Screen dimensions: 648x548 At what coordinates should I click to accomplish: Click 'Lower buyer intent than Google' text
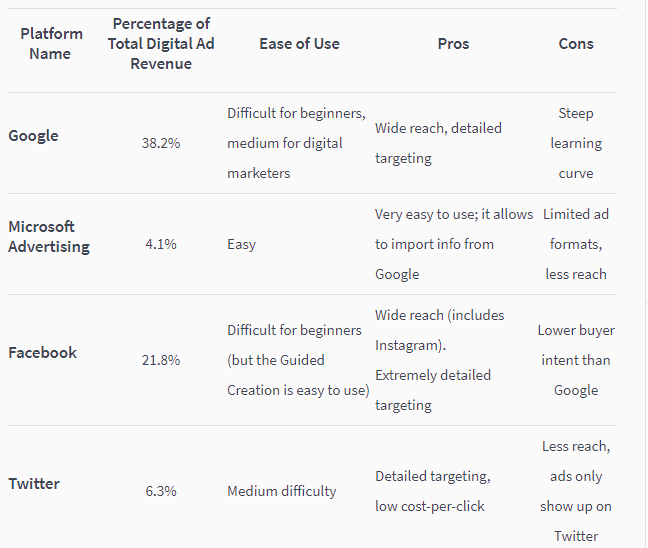pyautogui.click(x=576, y=360)
